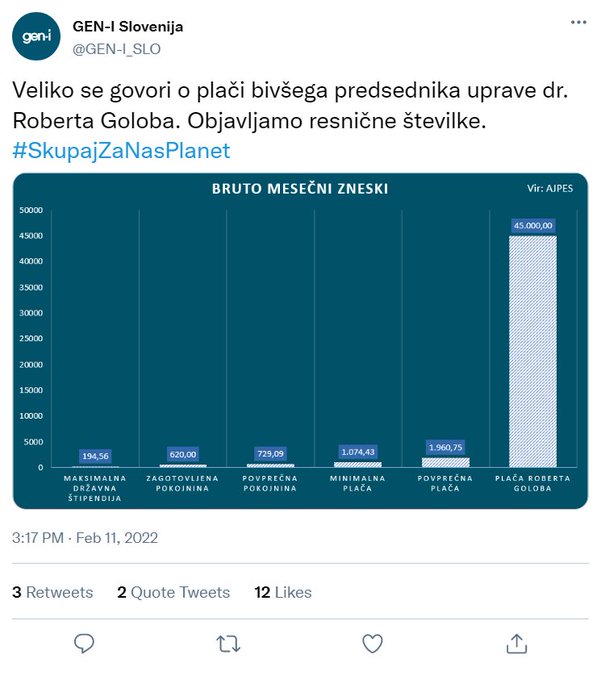Click the Vir: AJPES source text
The width and height of the screenshot is (601, 680).
(x=550, y=188)
